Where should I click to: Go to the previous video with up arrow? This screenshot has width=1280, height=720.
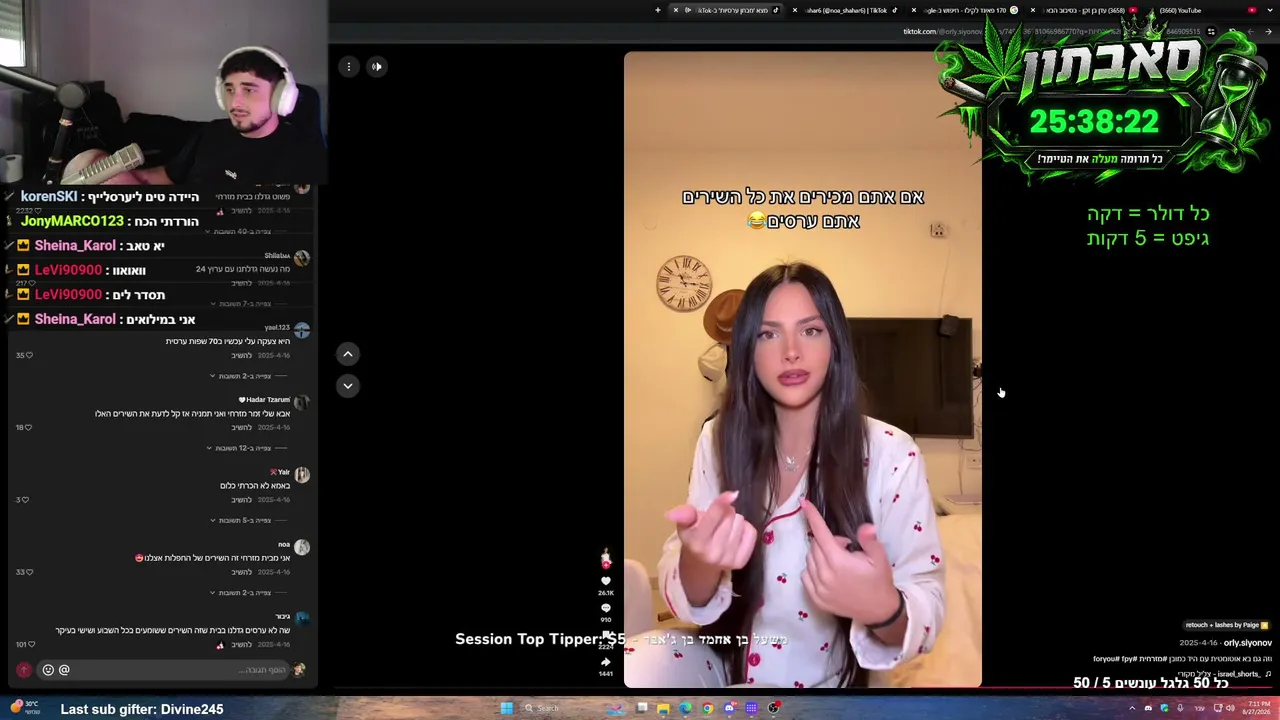pos(348,354)
